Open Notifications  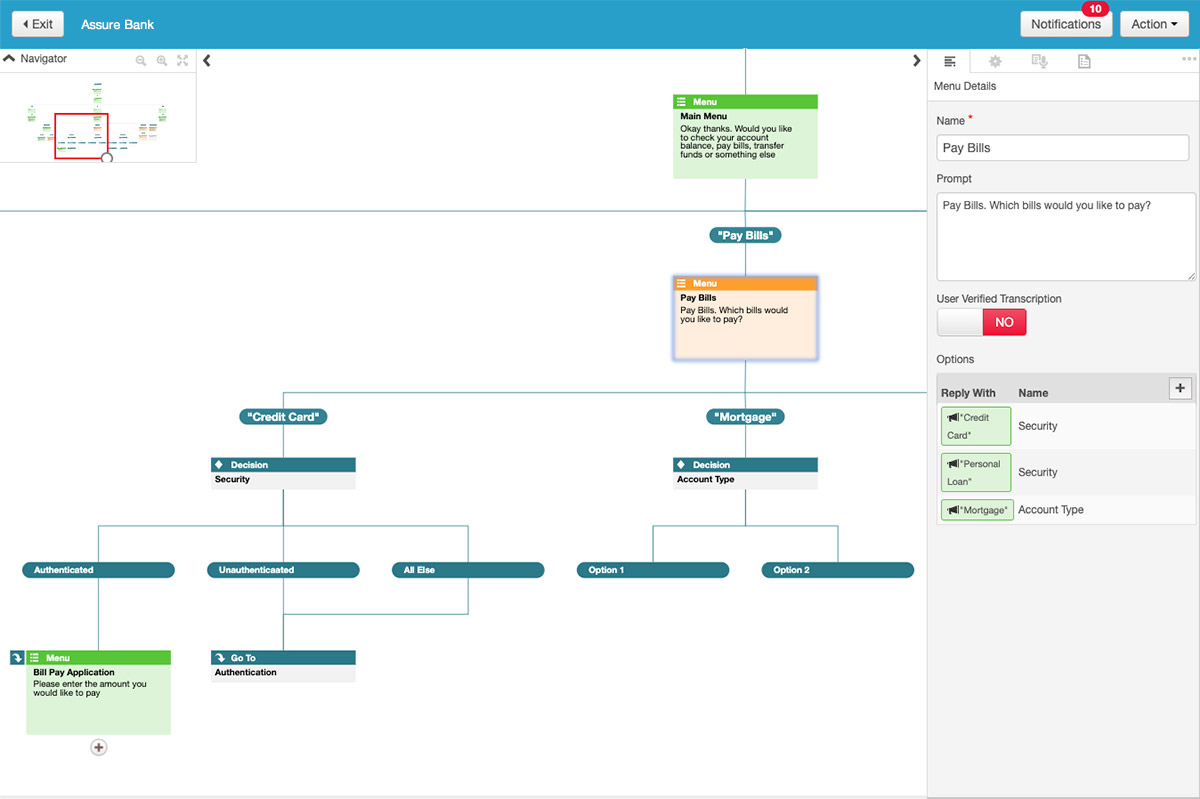click(x=1065, y=24)
